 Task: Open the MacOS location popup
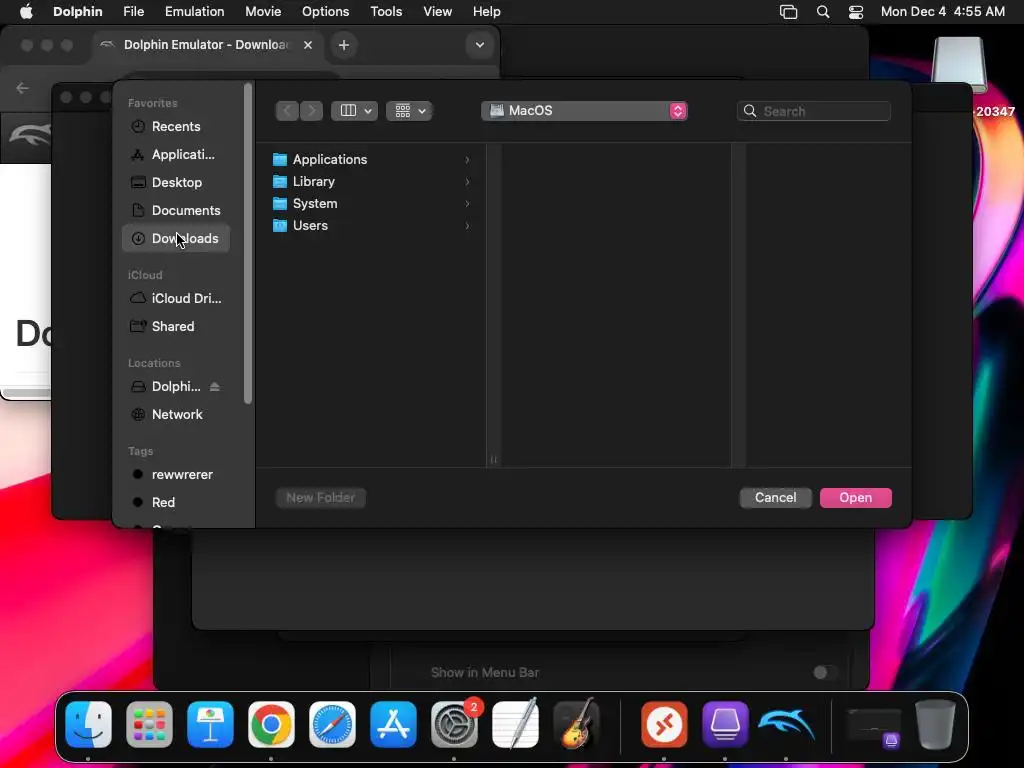click(584, 111)
